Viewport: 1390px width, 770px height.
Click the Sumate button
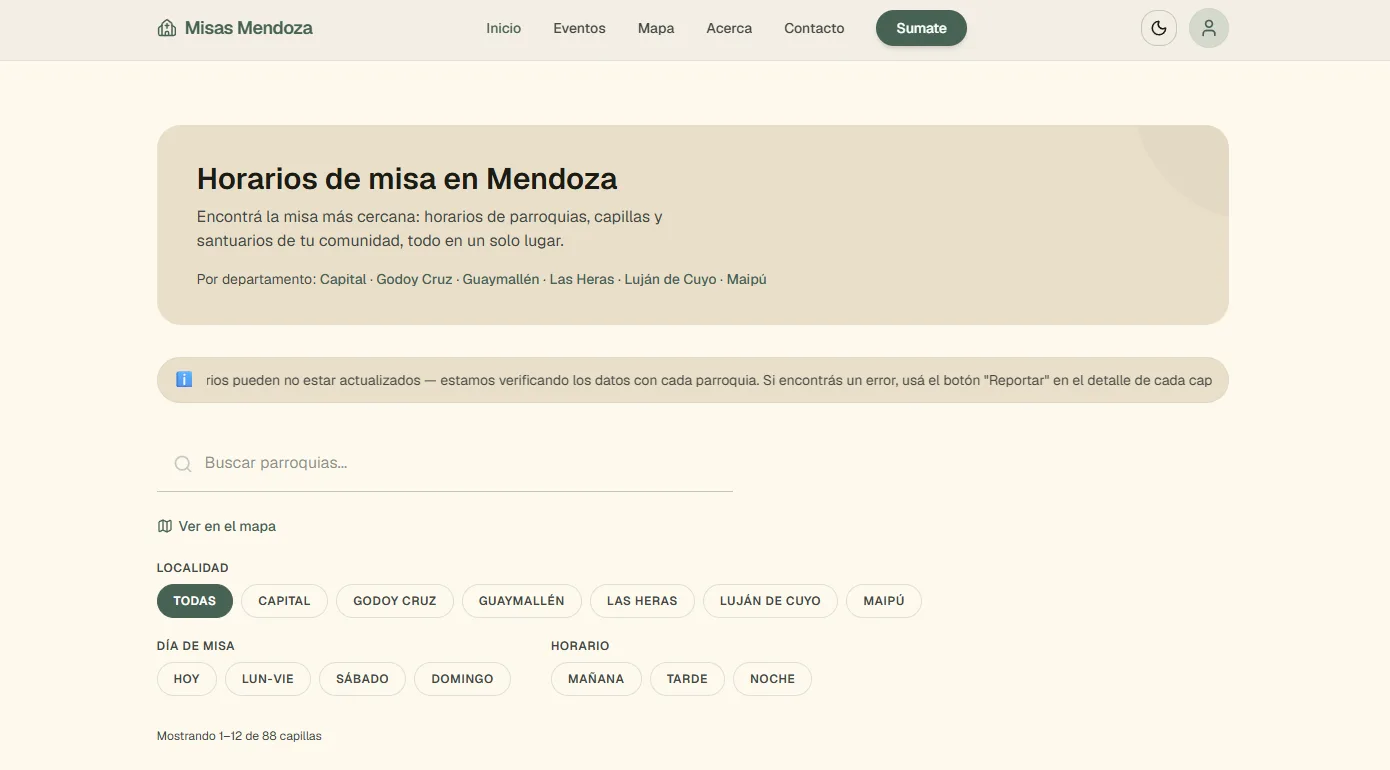(x=921, y=28)
